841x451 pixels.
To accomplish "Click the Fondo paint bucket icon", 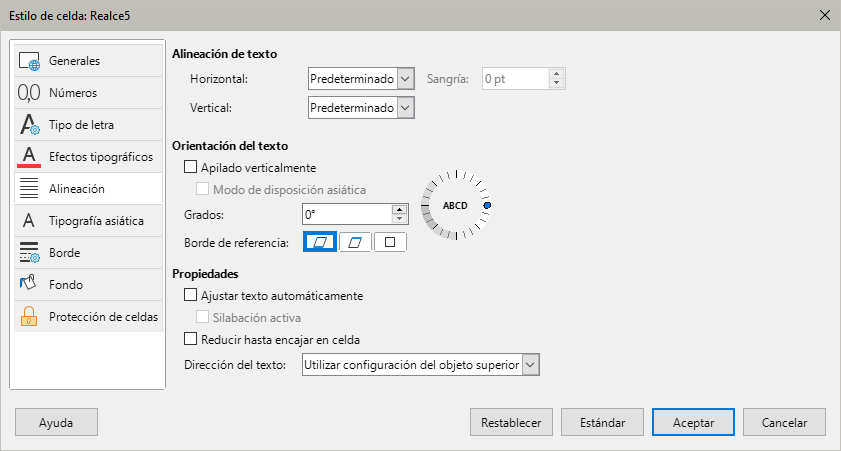I will (x=28, y=284).
